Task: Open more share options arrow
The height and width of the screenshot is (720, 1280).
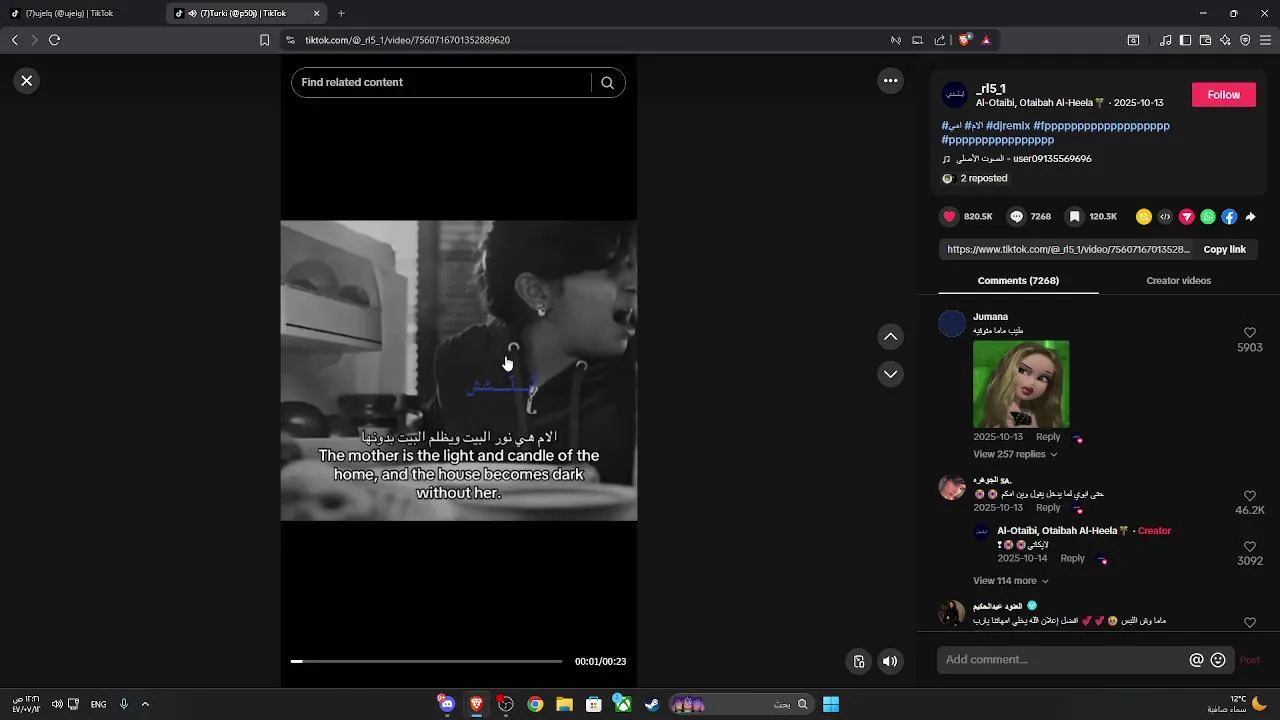Action: pyautogui.click(x=1250, y=217)
